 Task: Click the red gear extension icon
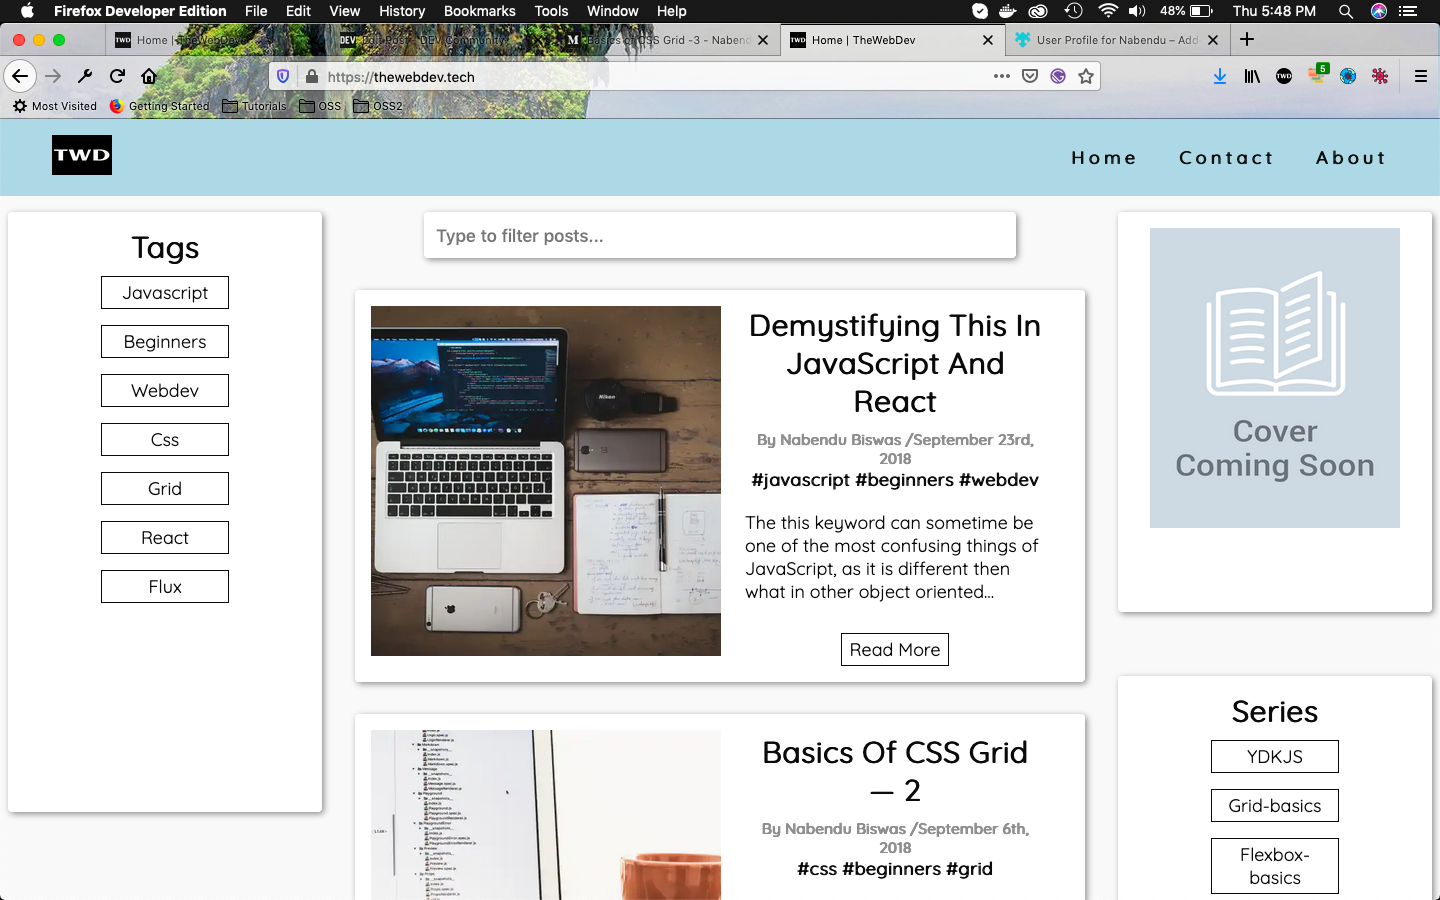[1380, 76]
